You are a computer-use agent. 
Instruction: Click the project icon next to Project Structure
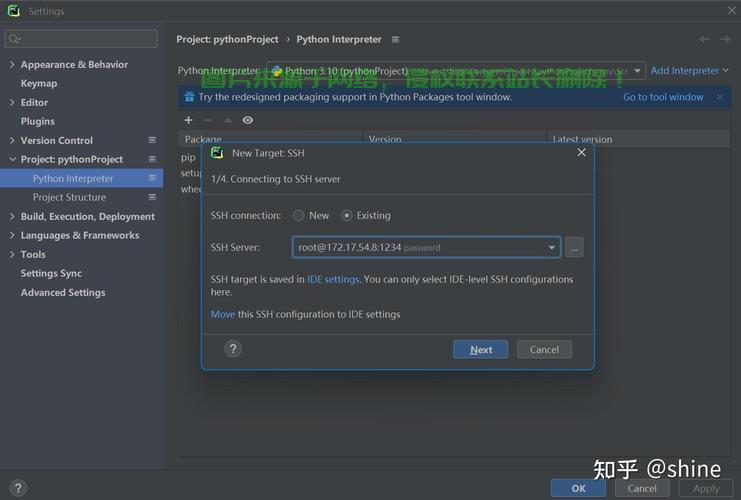152,197
